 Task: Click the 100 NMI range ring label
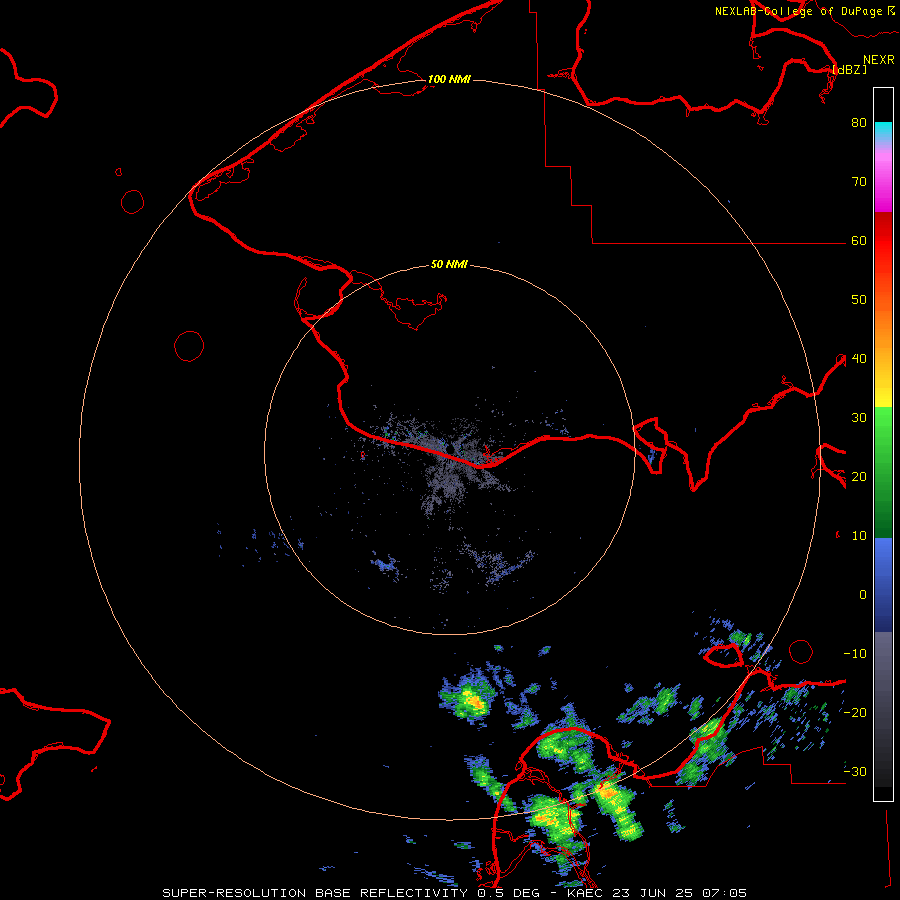(x=449, y=79)
